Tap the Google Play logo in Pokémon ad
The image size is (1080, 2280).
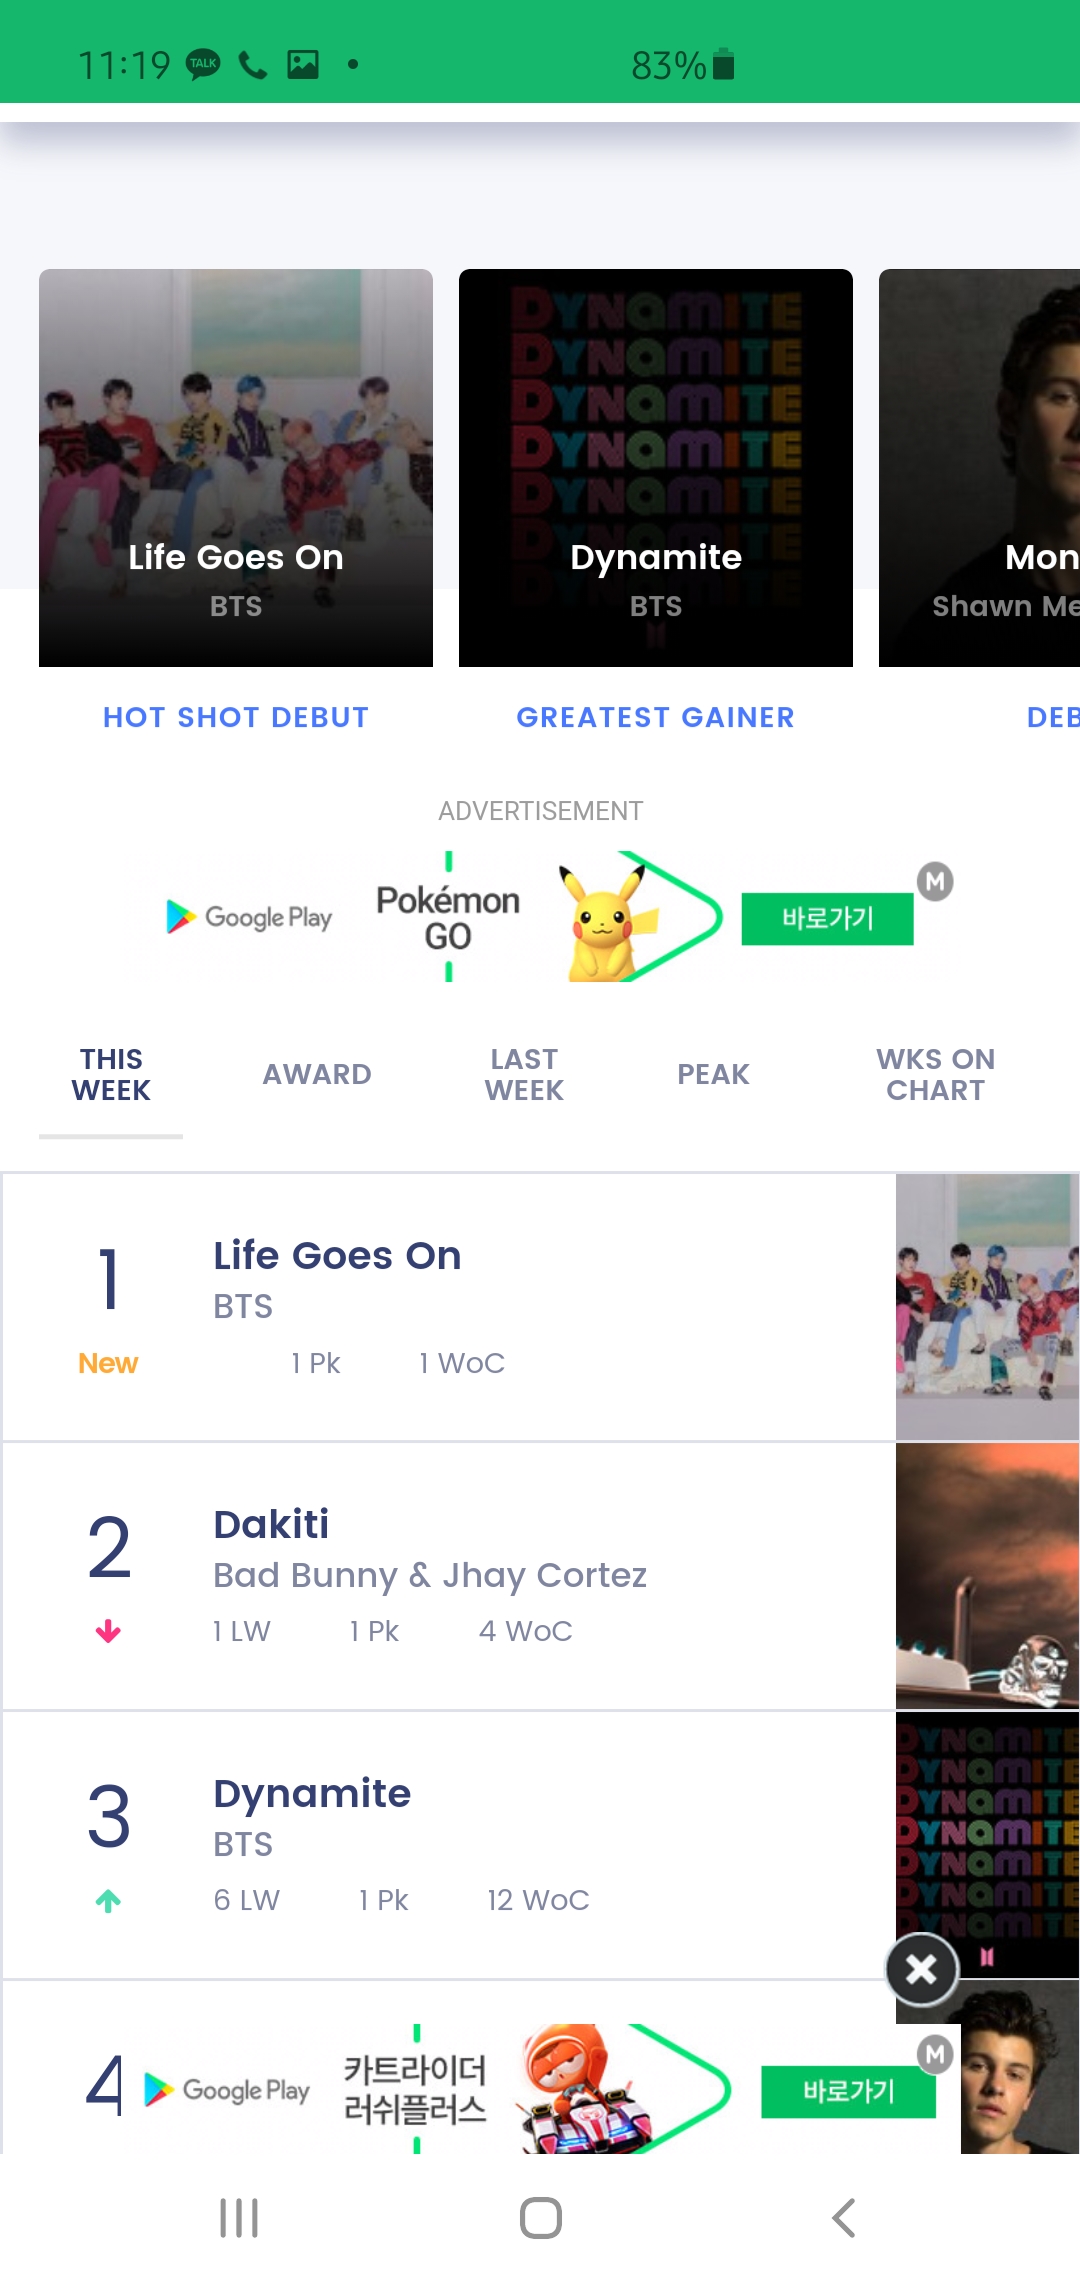coord(249,917)
